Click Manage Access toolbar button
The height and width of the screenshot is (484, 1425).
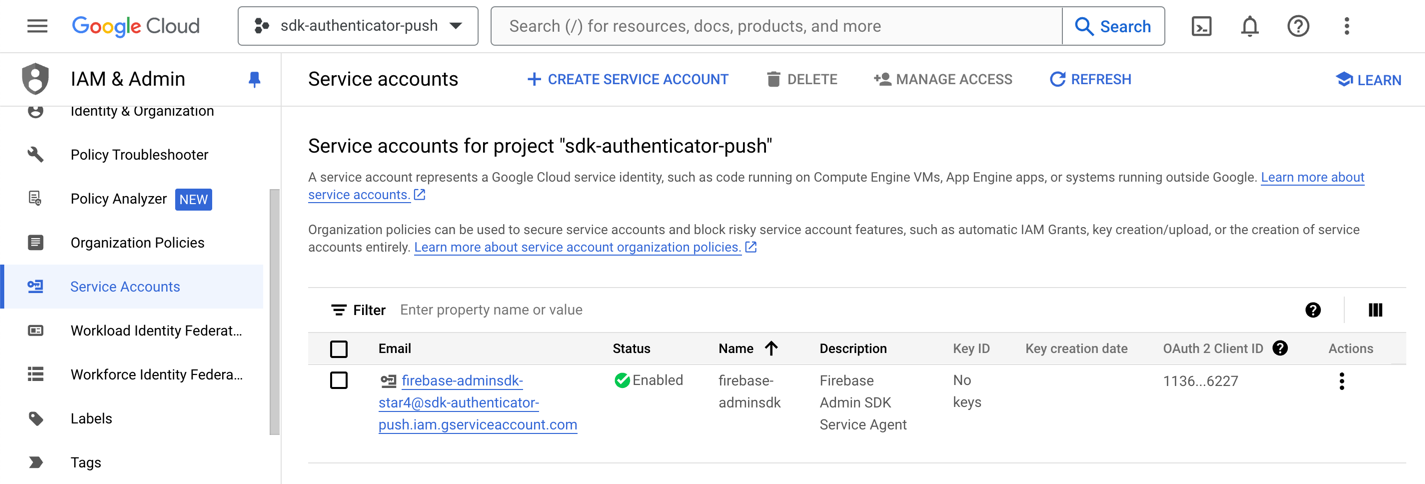point(943,79)
